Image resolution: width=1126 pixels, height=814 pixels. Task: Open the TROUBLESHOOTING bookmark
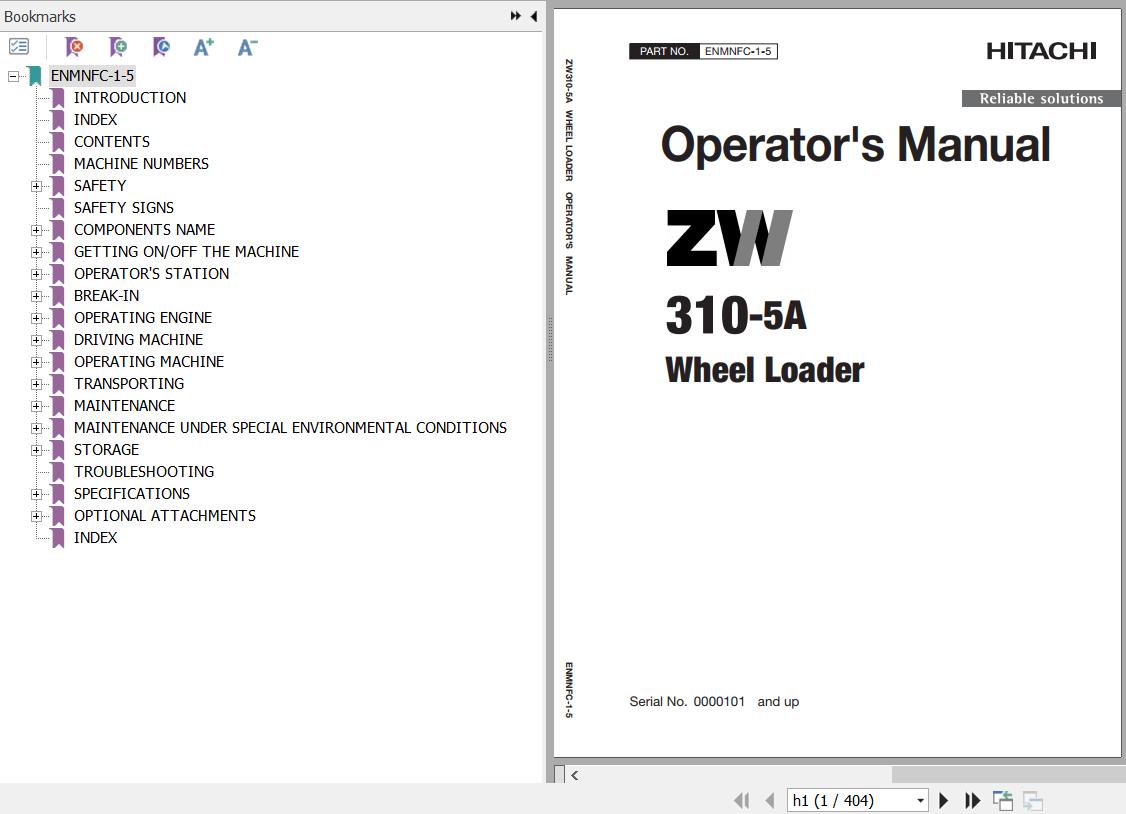(144, 472)
